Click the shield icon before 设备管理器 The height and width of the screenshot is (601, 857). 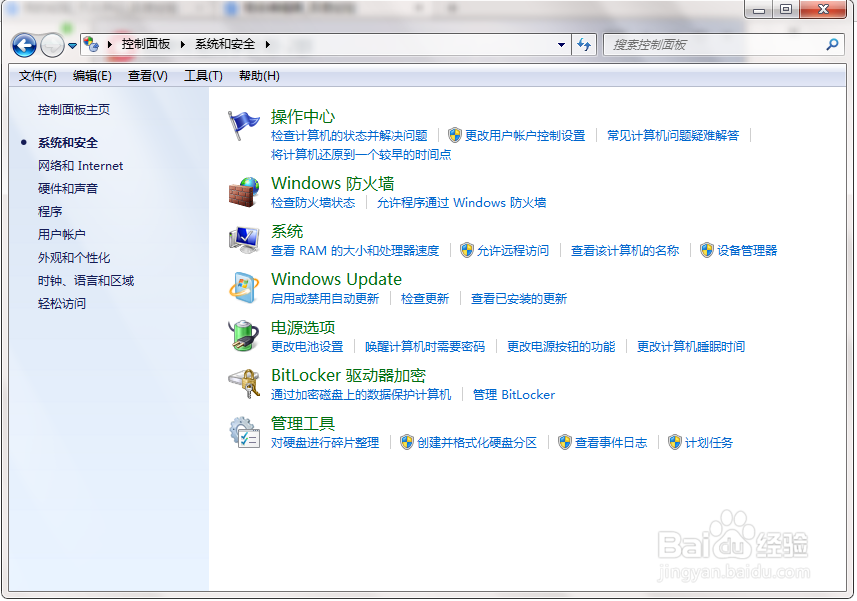coord(707,250)
